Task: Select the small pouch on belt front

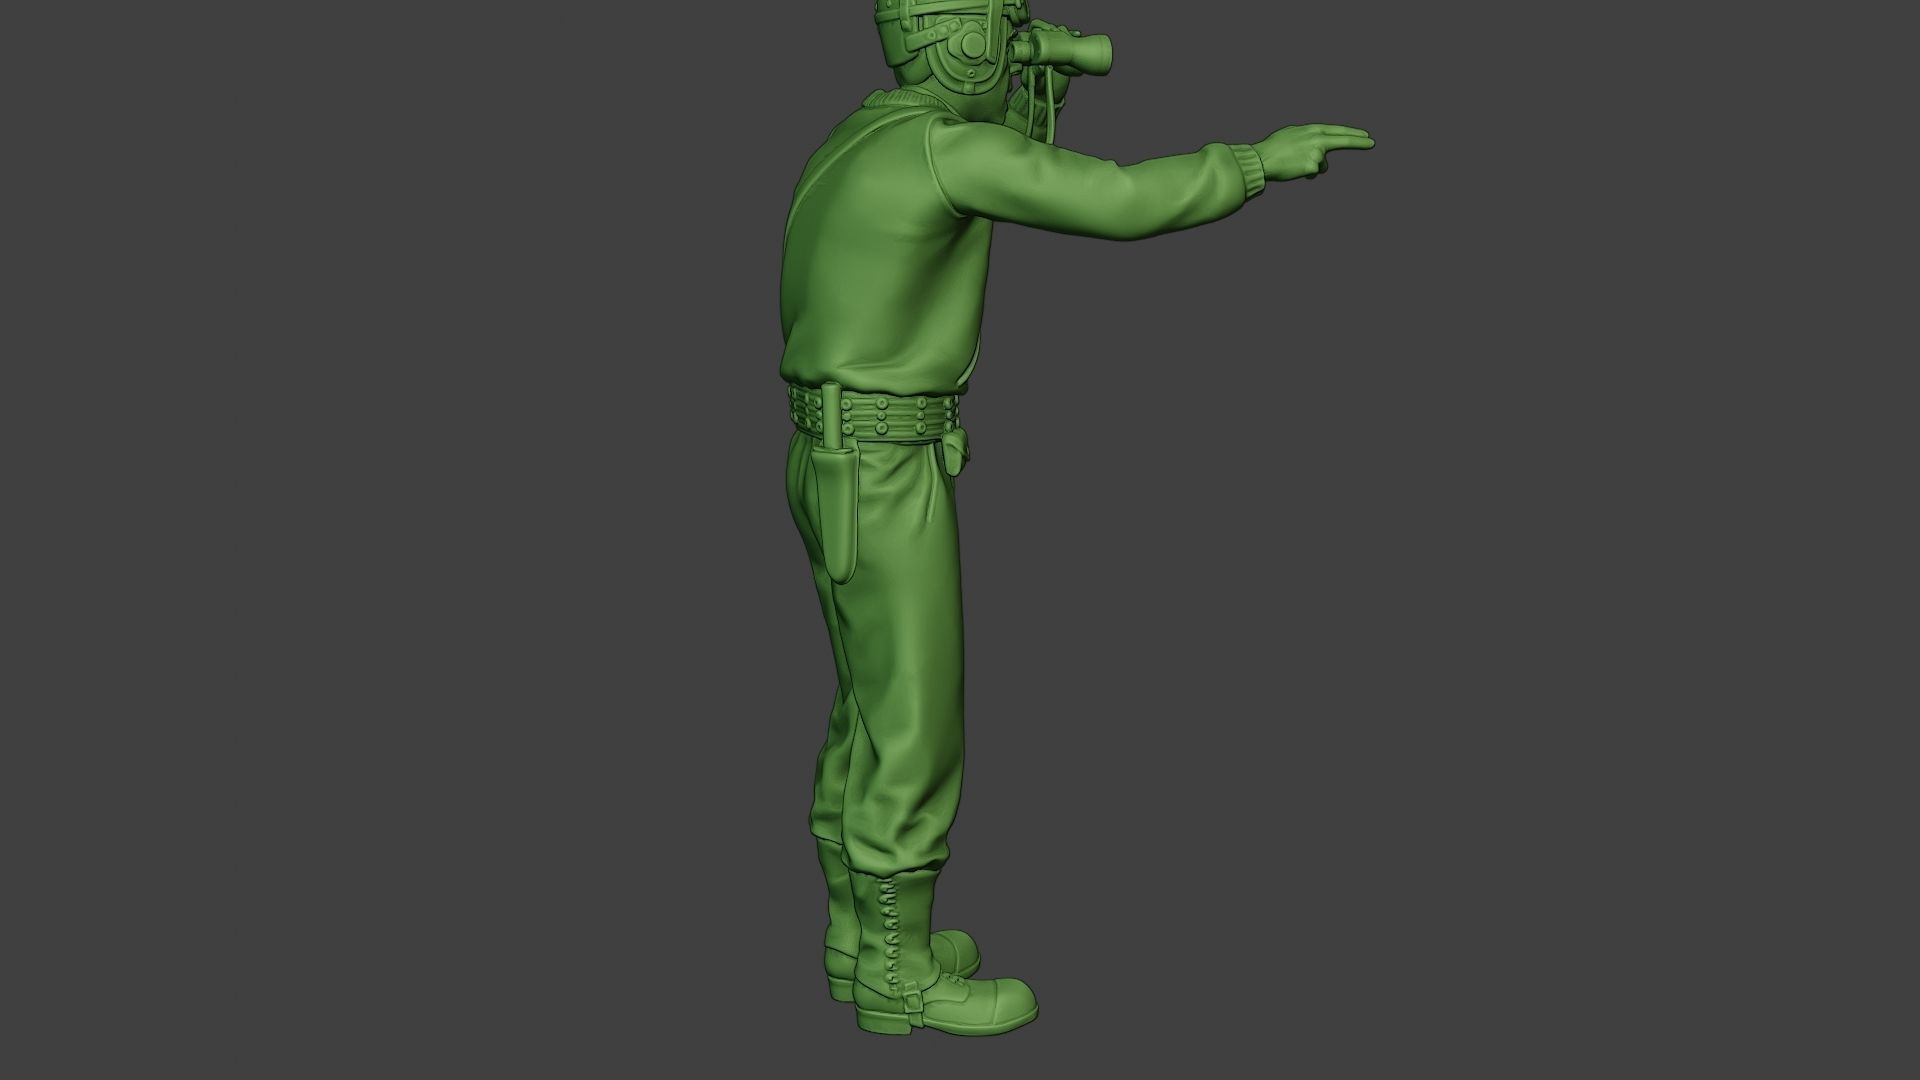Action: point(954,451)
